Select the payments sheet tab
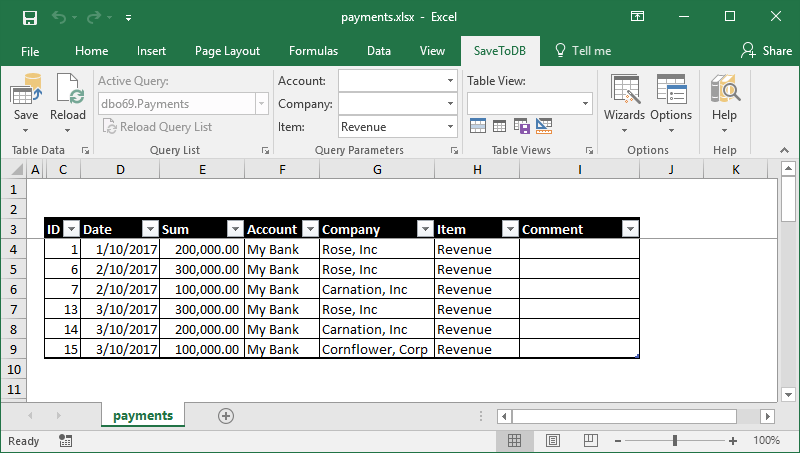 click(x=143, y=416)
